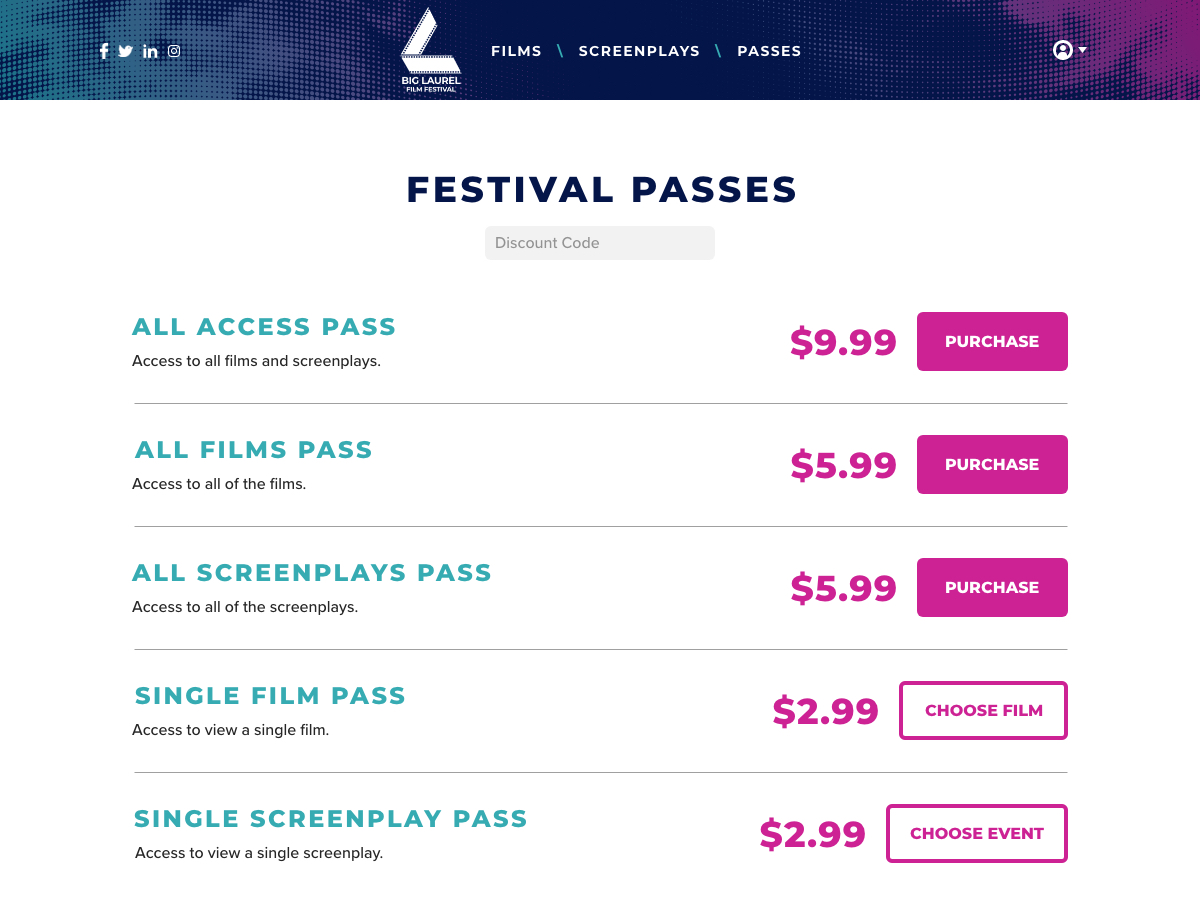Click the Choose Event button
The image size is (1200, 905).
coord(977,833)
